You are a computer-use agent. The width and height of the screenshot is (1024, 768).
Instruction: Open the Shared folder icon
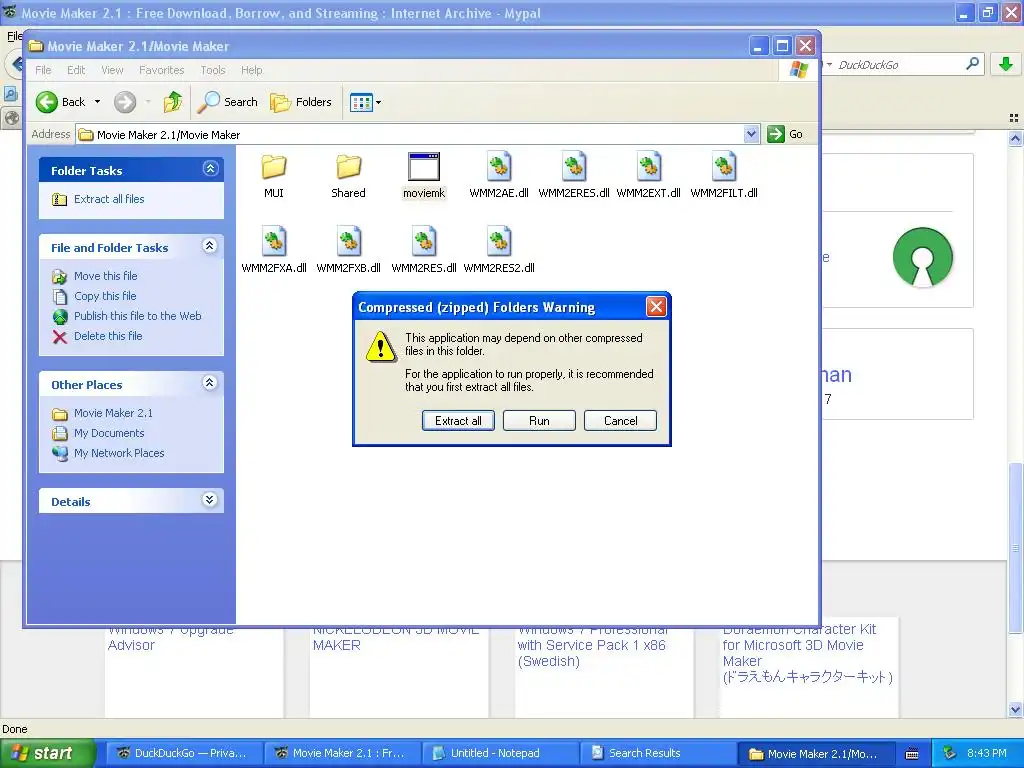[x=348, y=168]
